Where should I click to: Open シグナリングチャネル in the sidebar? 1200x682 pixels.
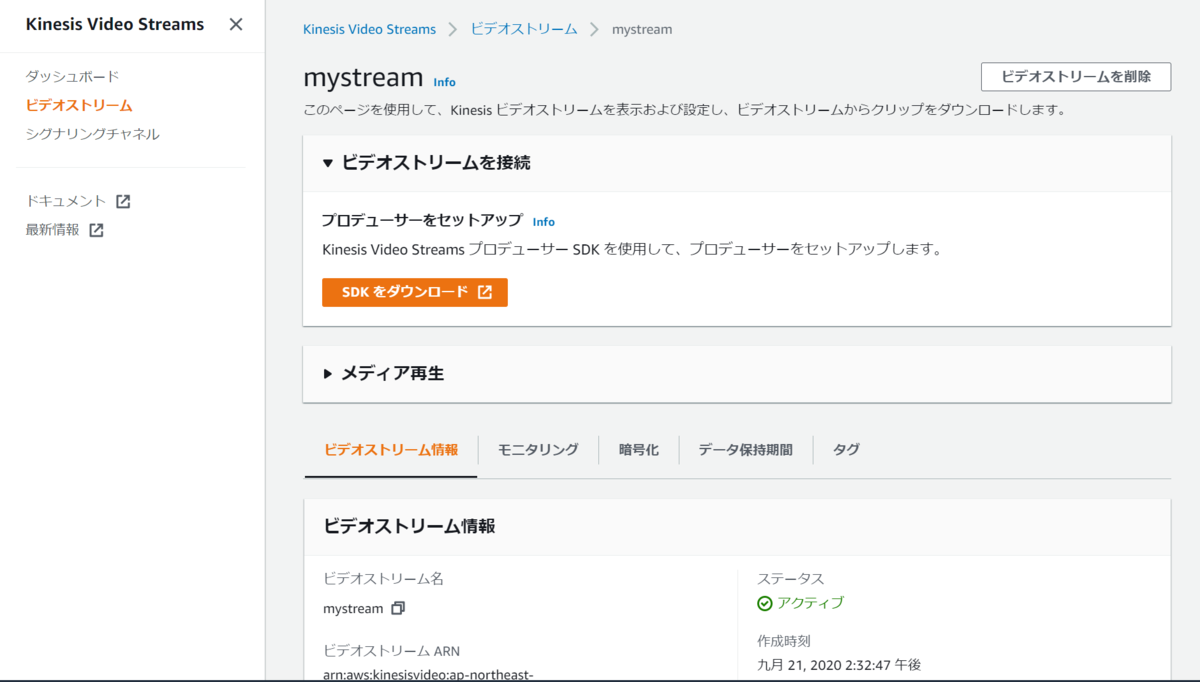pos(93,134)
